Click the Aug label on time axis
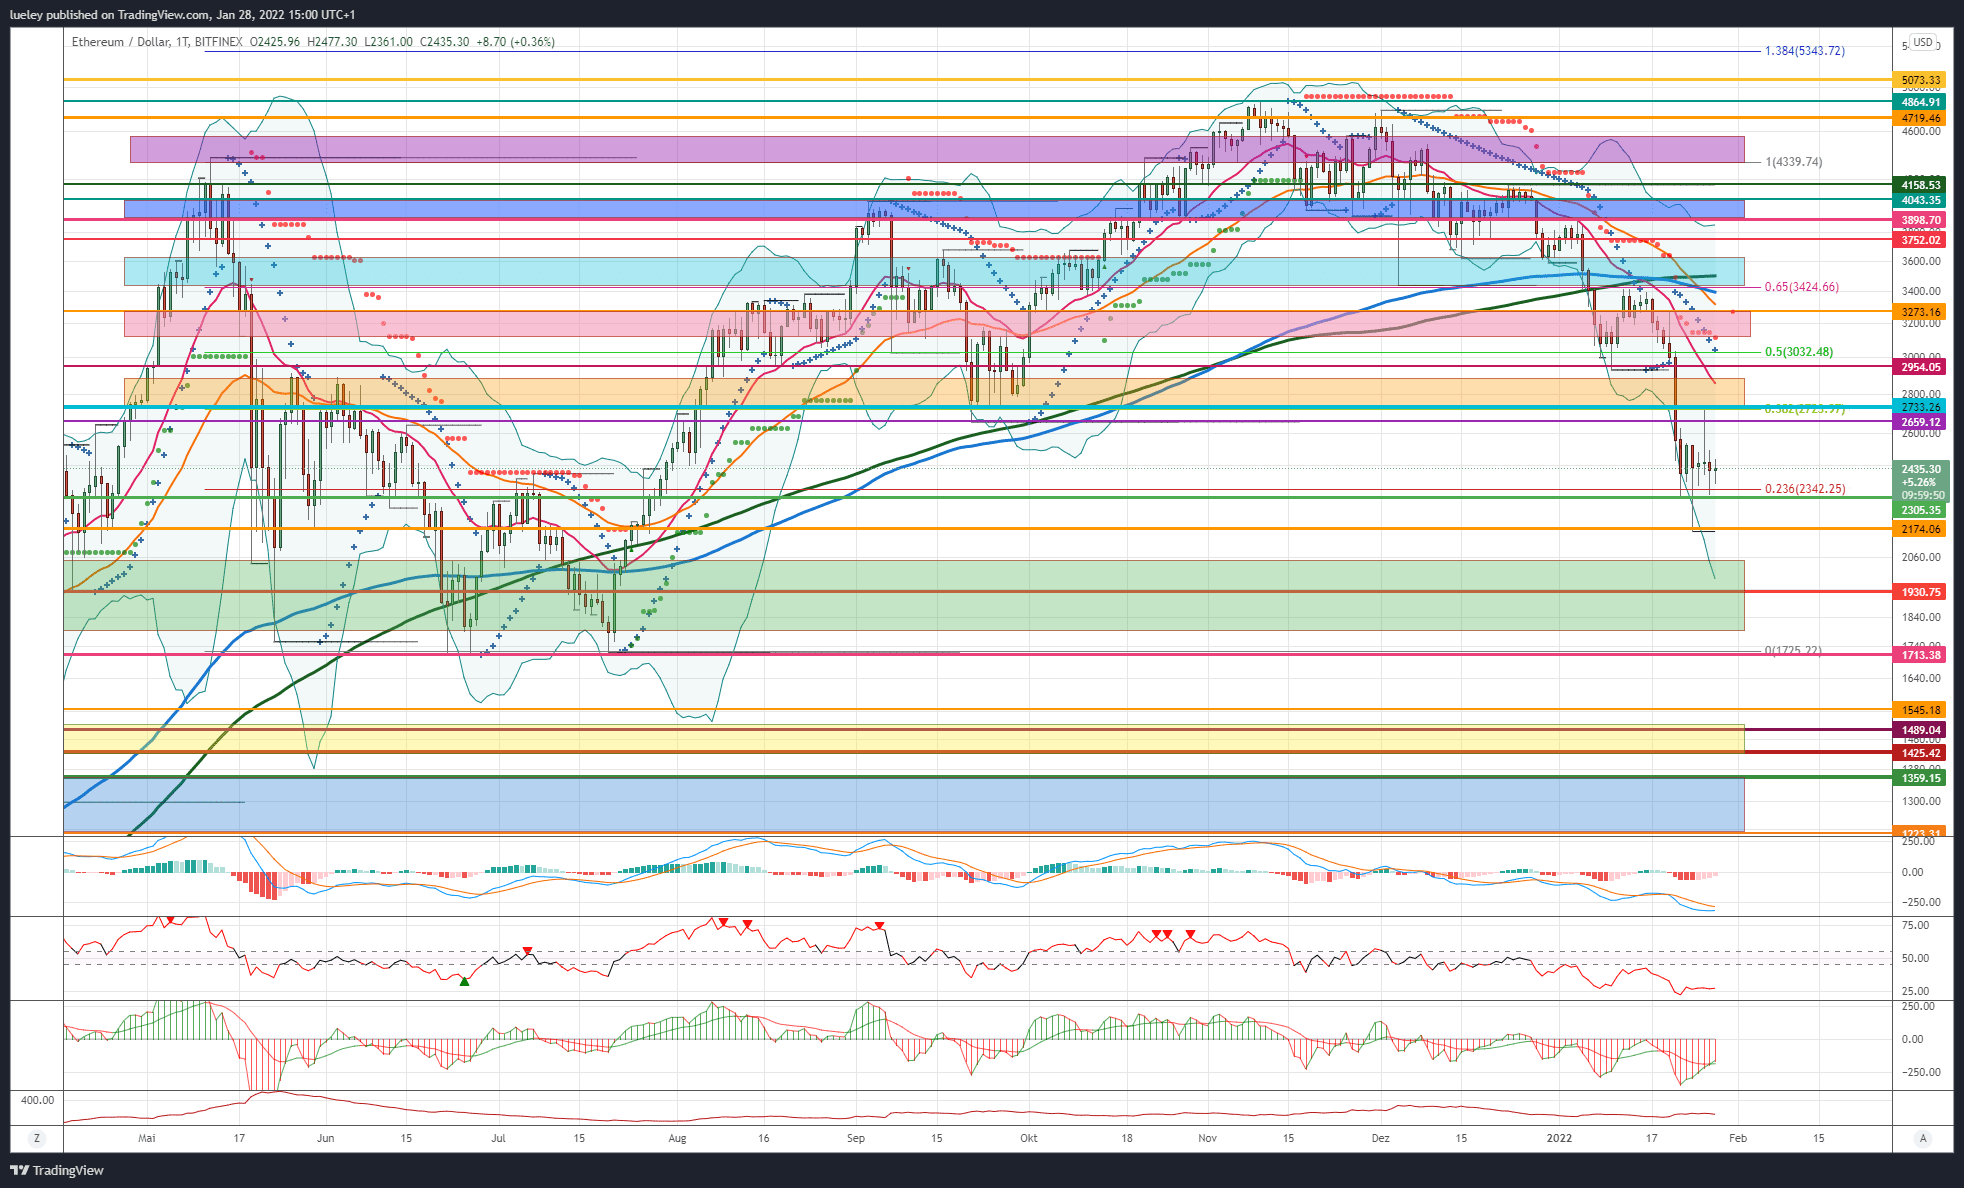Screen dimensions: 1964x1188 tap(677, 1138)
